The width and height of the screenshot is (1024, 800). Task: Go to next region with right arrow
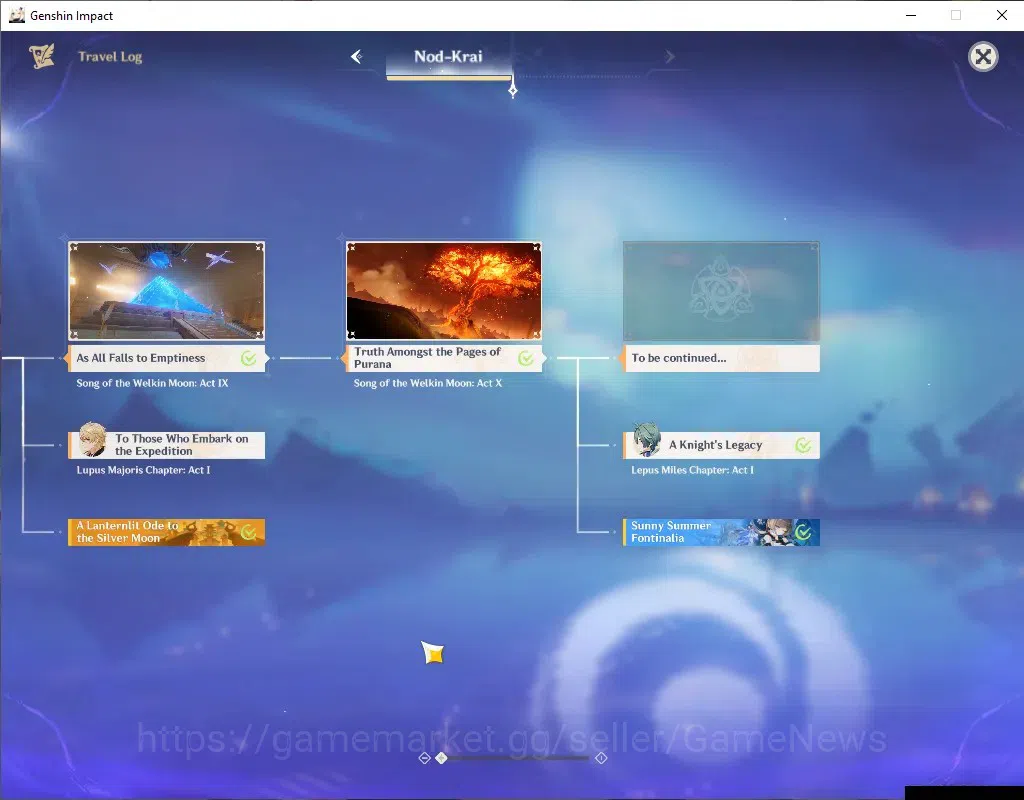(669, 57)
